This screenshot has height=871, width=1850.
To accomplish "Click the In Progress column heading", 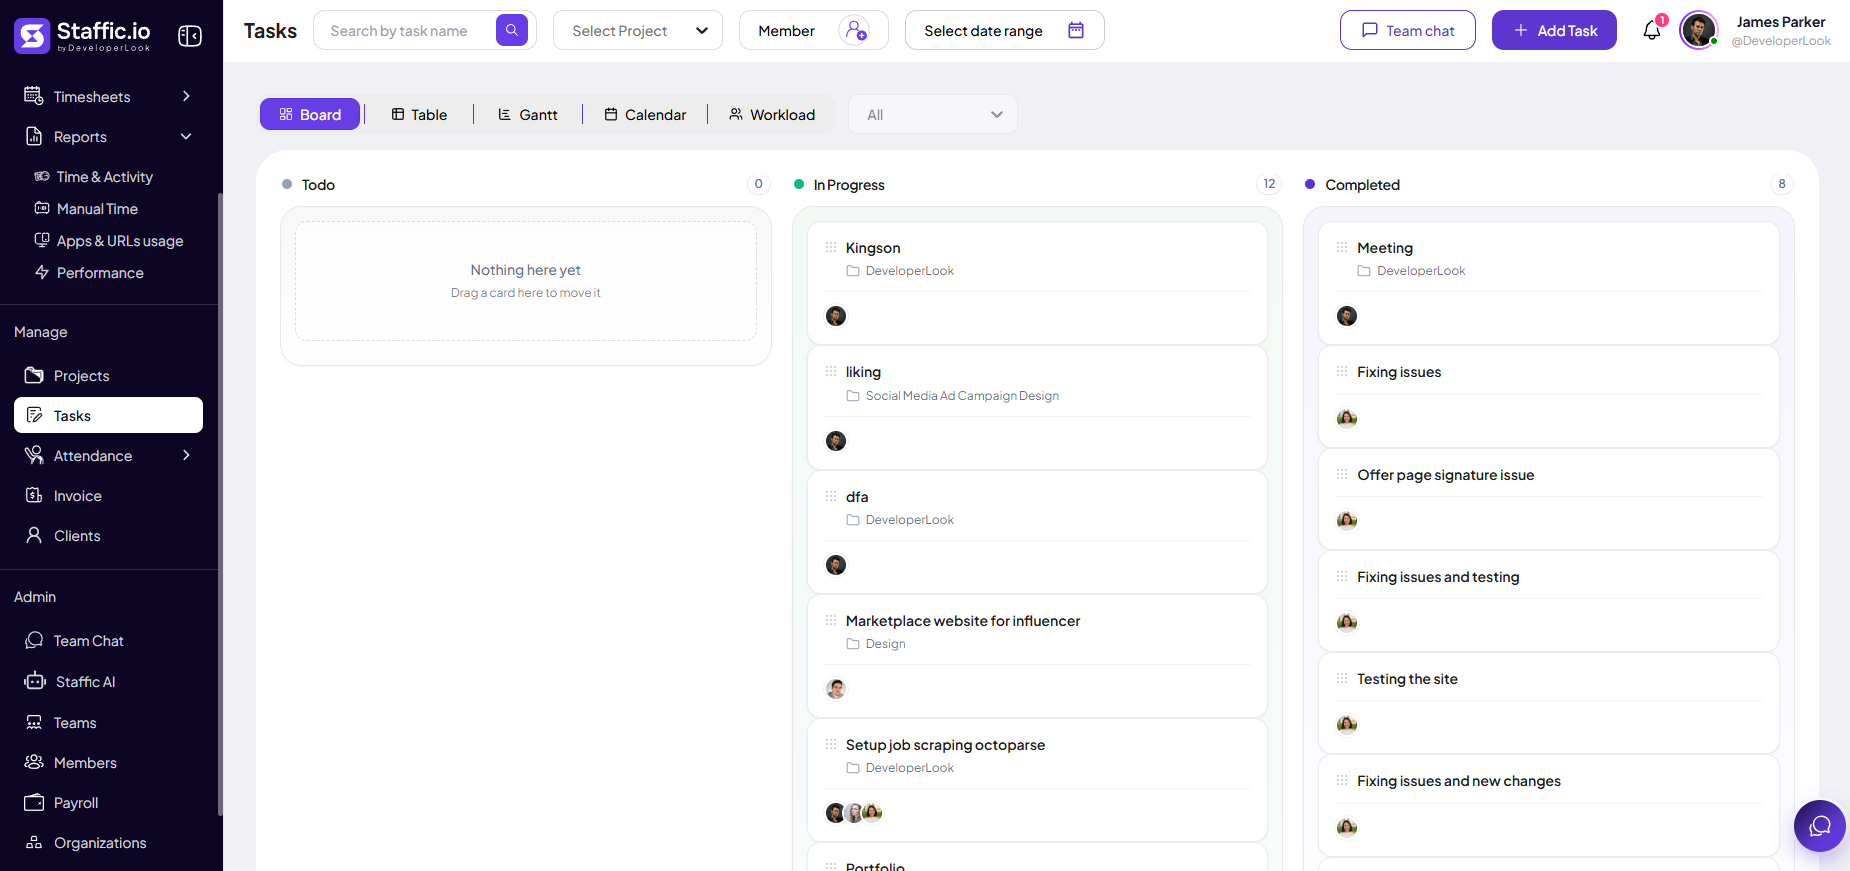I will [x=849, y=185].
